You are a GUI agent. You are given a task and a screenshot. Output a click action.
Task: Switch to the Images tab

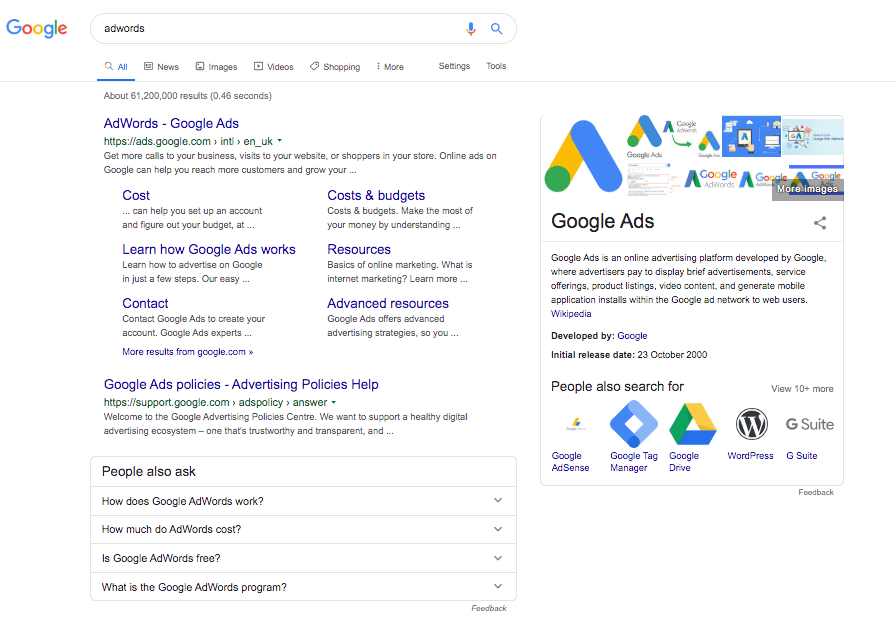click(x=216, y=67)
